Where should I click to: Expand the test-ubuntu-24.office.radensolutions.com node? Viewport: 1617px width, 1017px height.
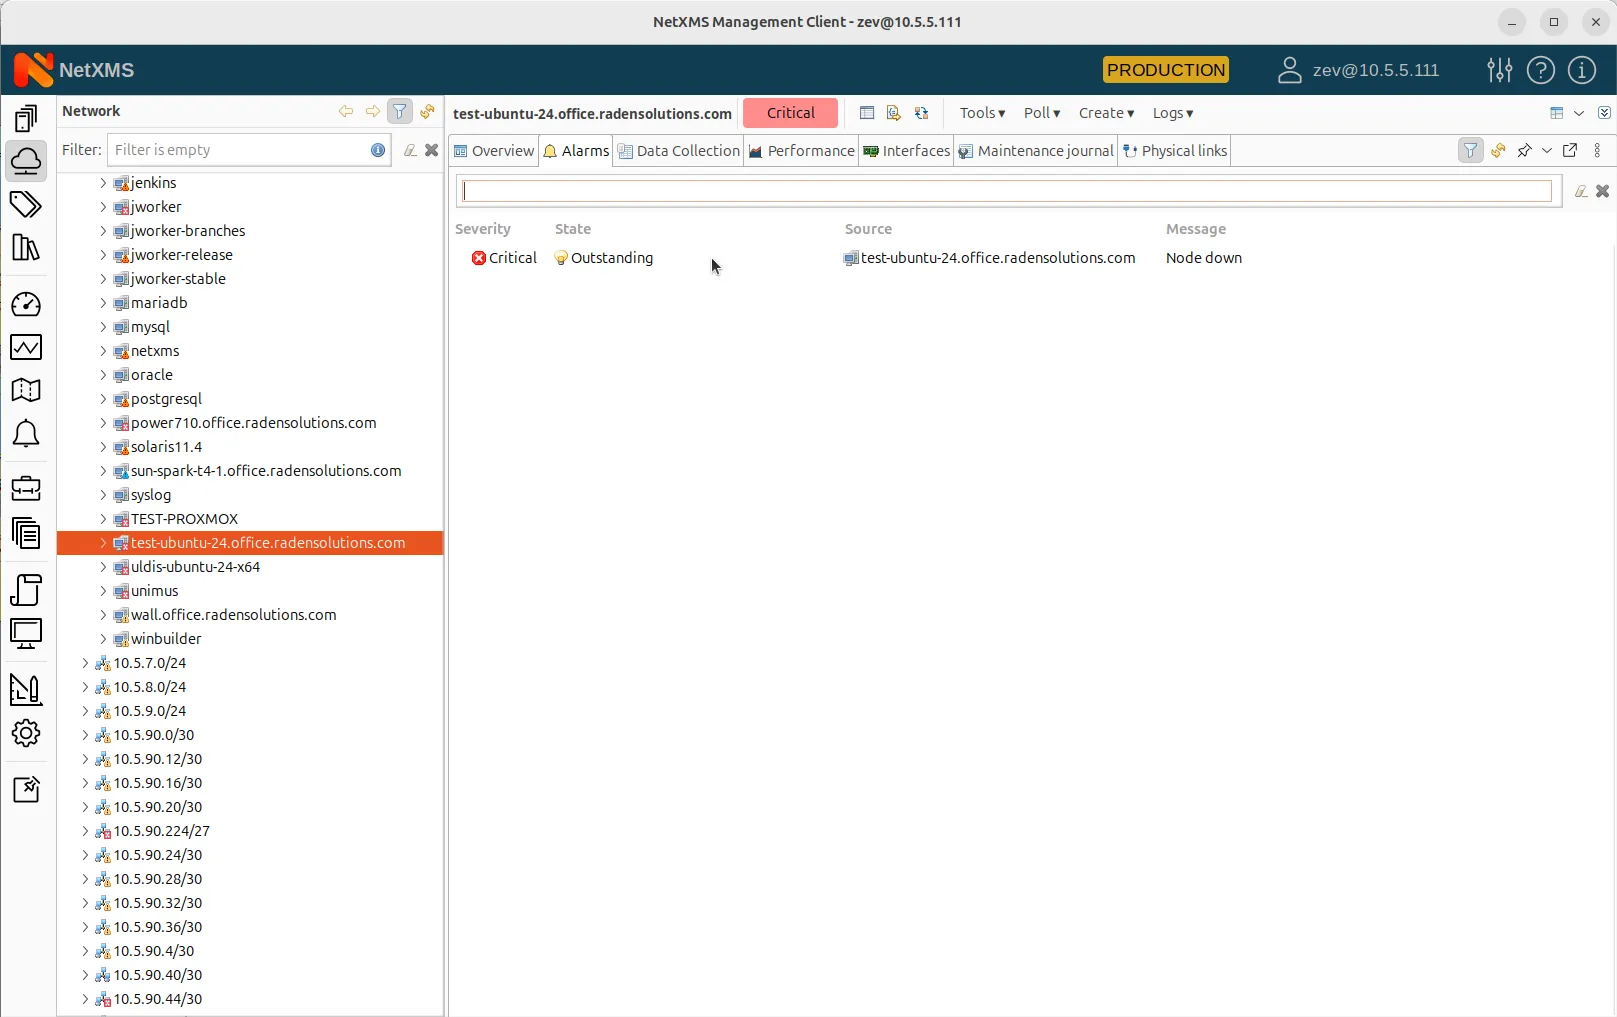coord(102,543)
